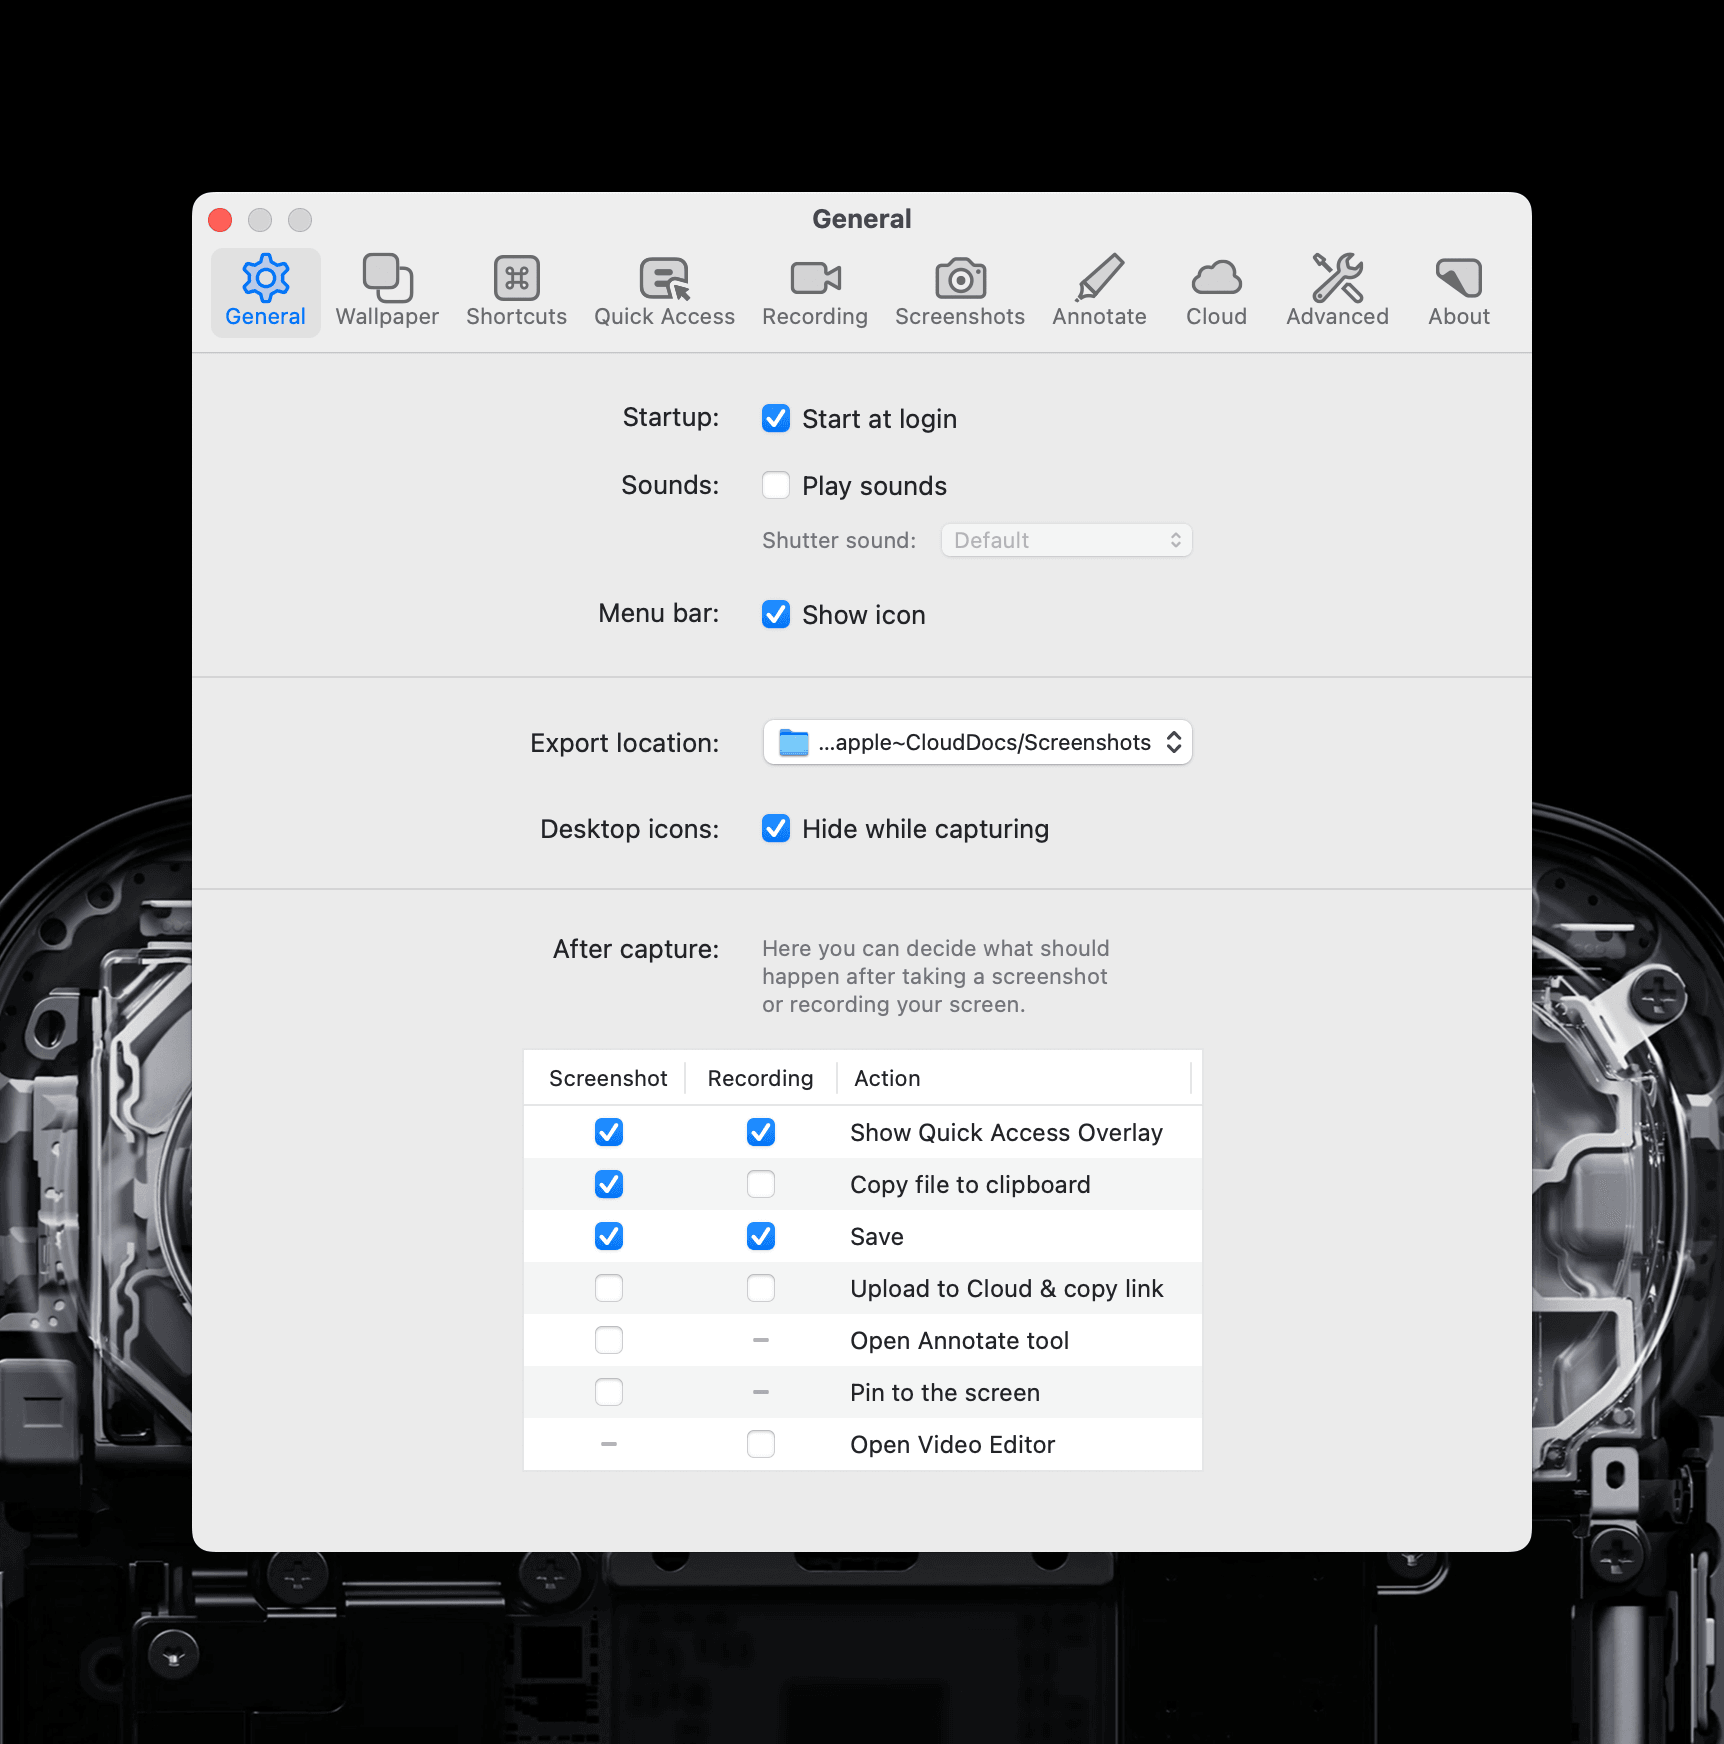Open the About pane
The width and height of the screenshot is (1724, 1744).
point(1459,291)
